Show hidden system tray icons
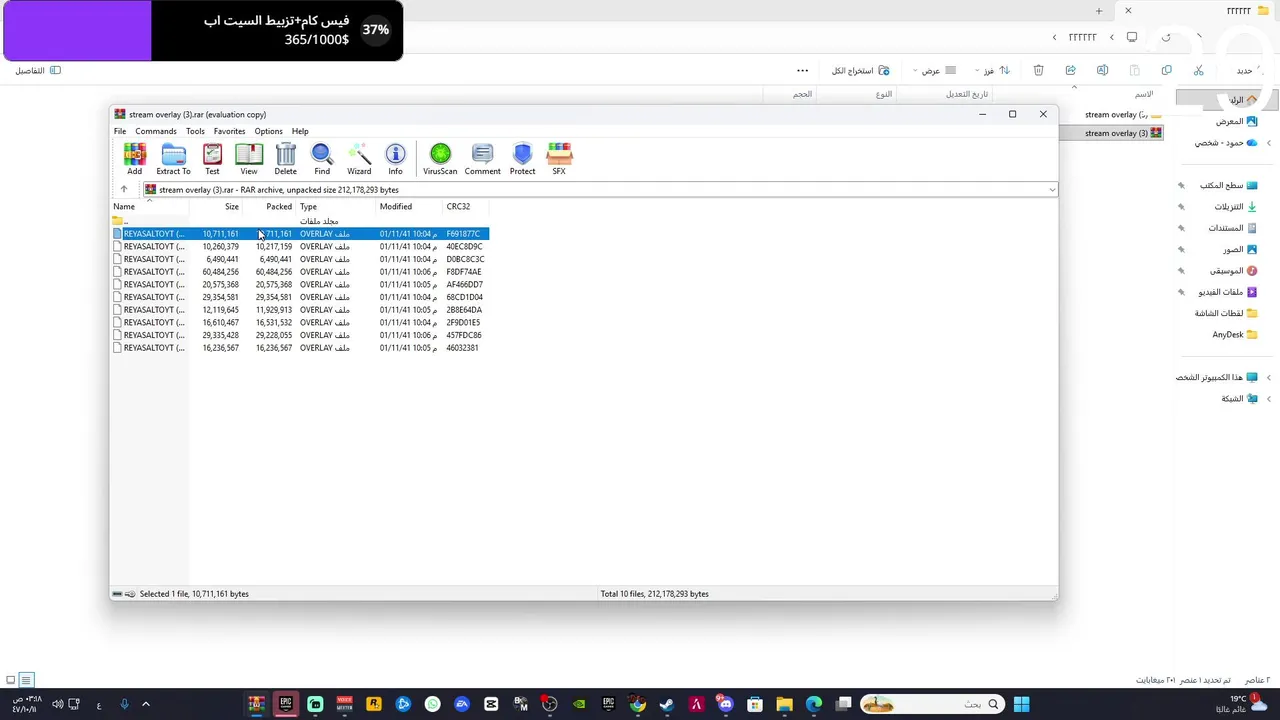 (x=145, y=704)
